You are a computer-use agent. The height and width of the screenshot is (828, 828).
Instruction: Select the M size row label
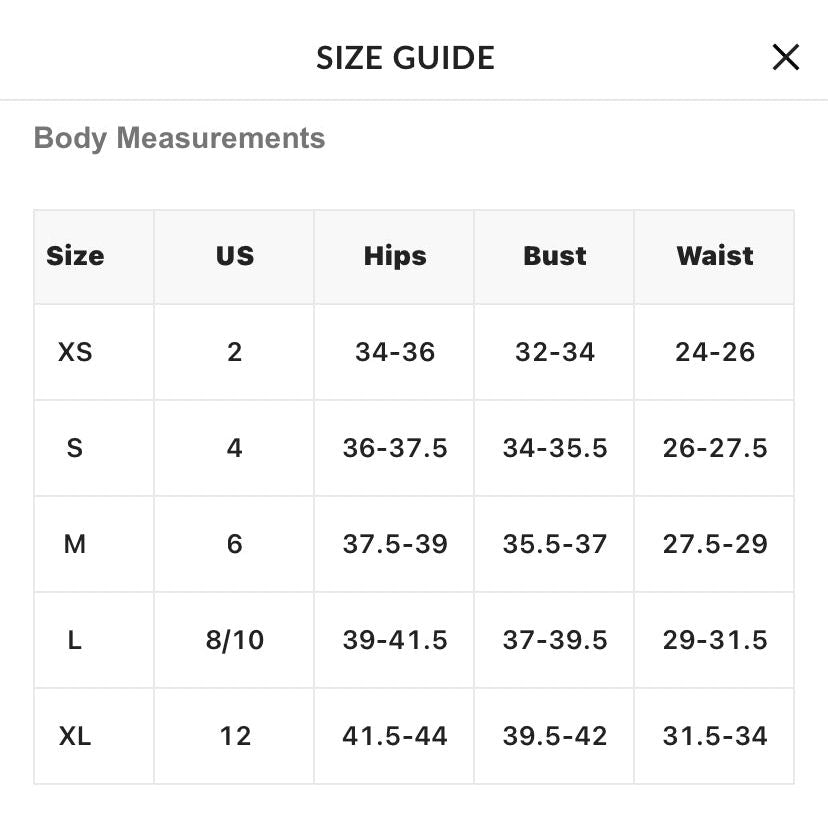tap(75, 544)
